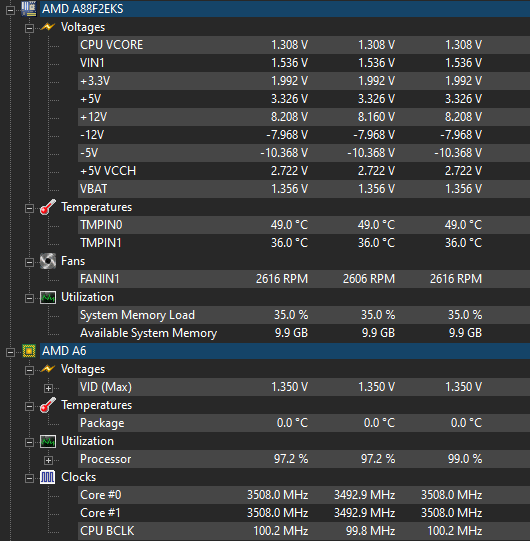Select the CPU VCORE row

click(304, 45)
